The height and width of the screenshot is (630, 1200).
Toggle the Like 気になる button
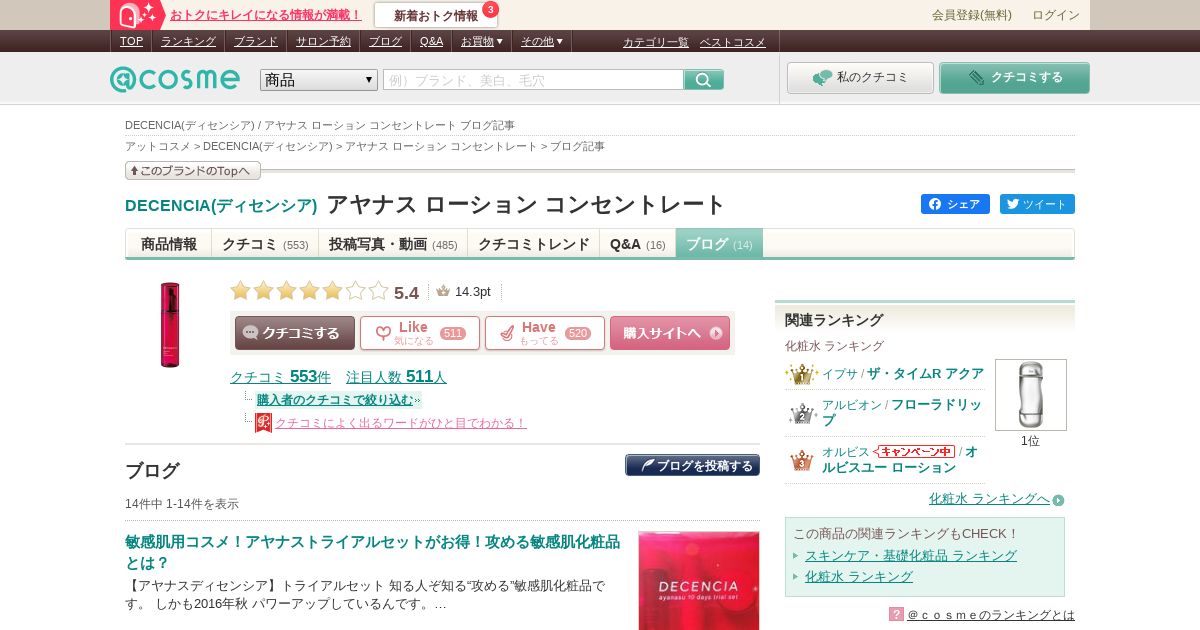coord(420,333)
